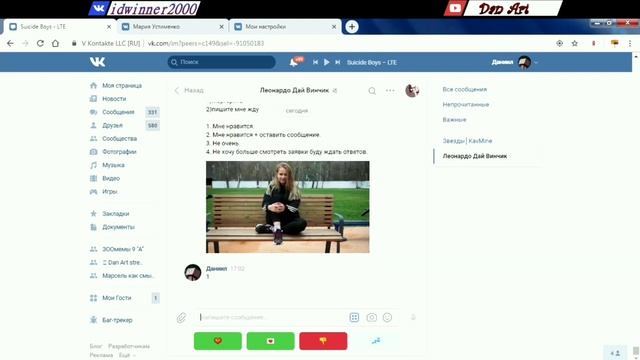The height and width of the screenshot is (360, 640).
Task: Skip to previous track in header player
Action: pos(315,62)
